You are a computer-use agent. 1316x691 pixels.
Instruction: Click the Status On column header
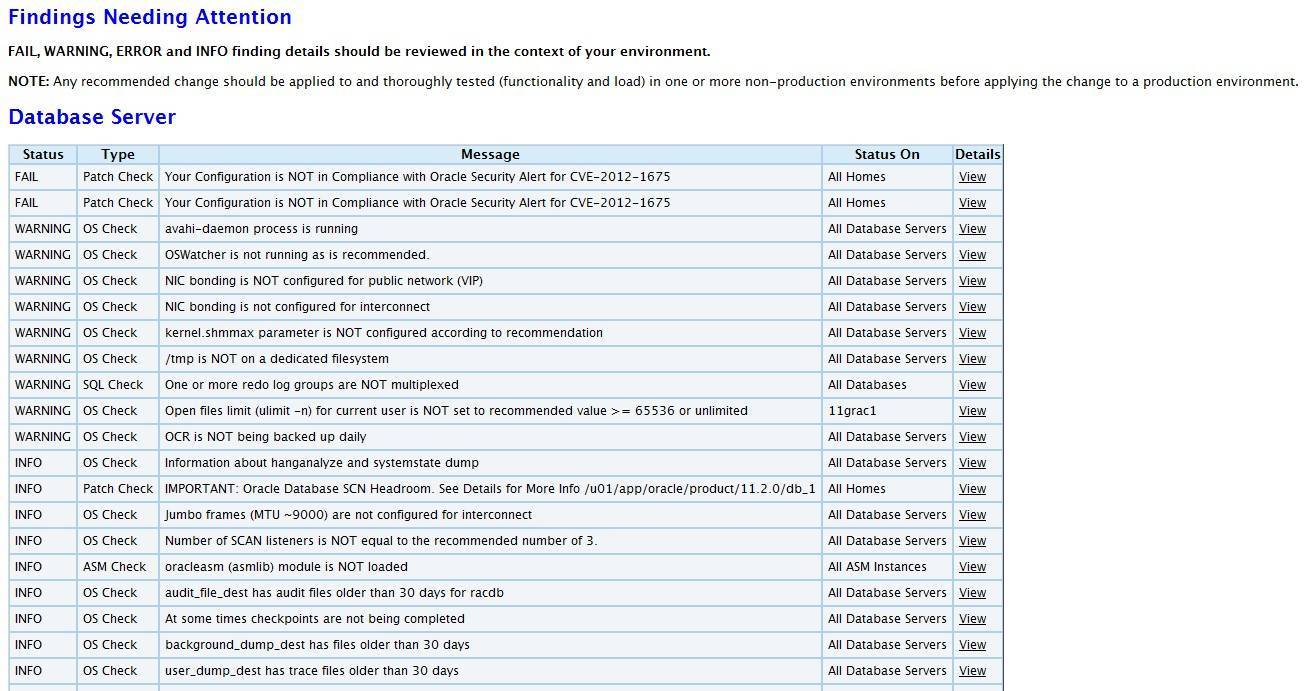[x=886, y=155]
